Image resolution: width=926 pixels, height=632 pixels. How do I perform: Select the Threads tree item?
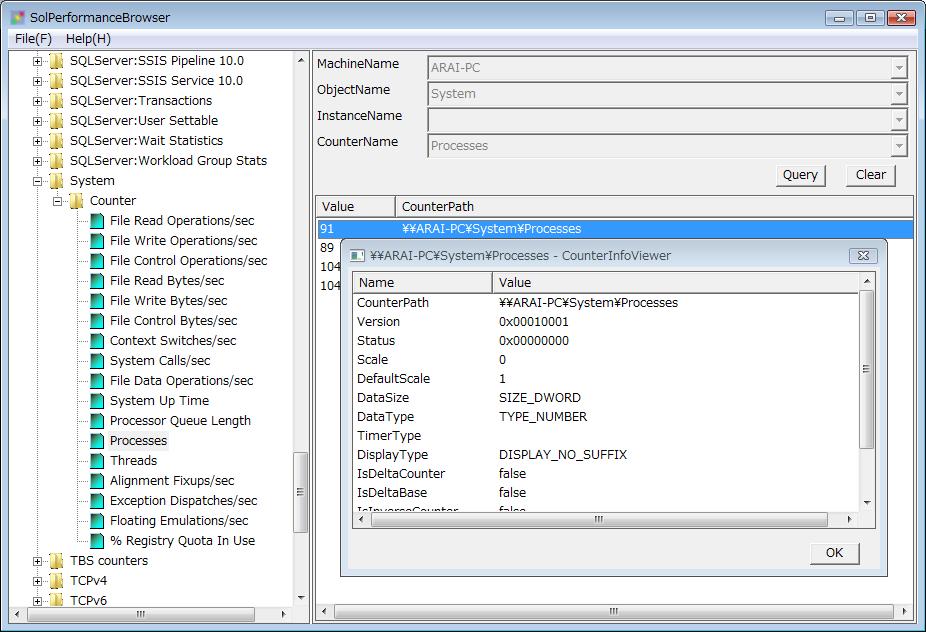tap(133, 461)
